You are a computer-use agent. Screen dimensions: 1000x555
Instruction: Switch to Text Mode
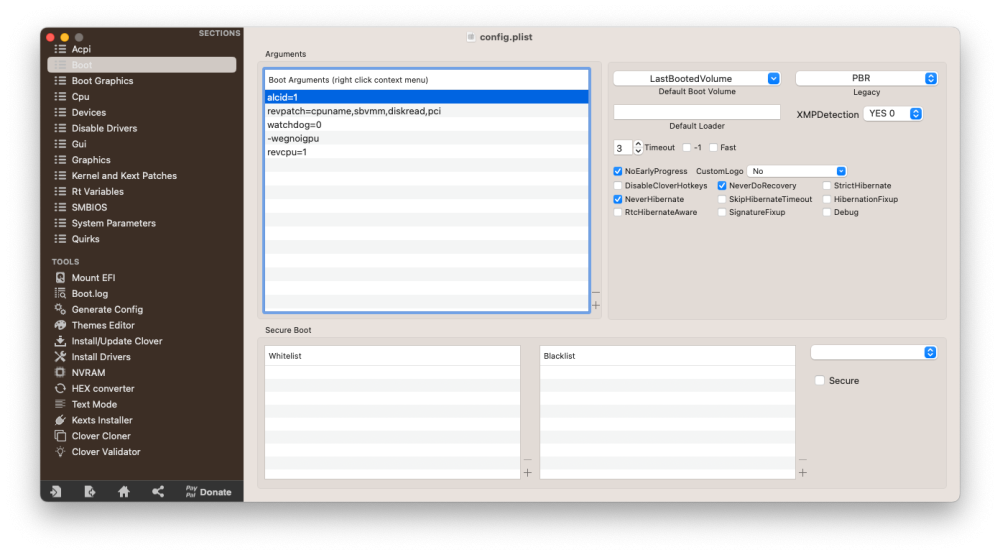tap(94, 404)
